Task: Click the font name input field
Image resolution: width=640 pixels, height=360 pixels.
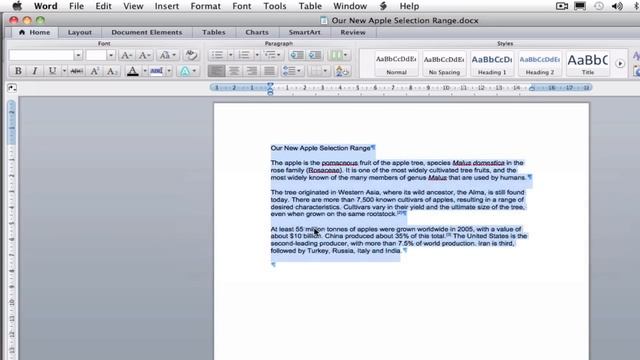Action: click(x=41, y=55)
